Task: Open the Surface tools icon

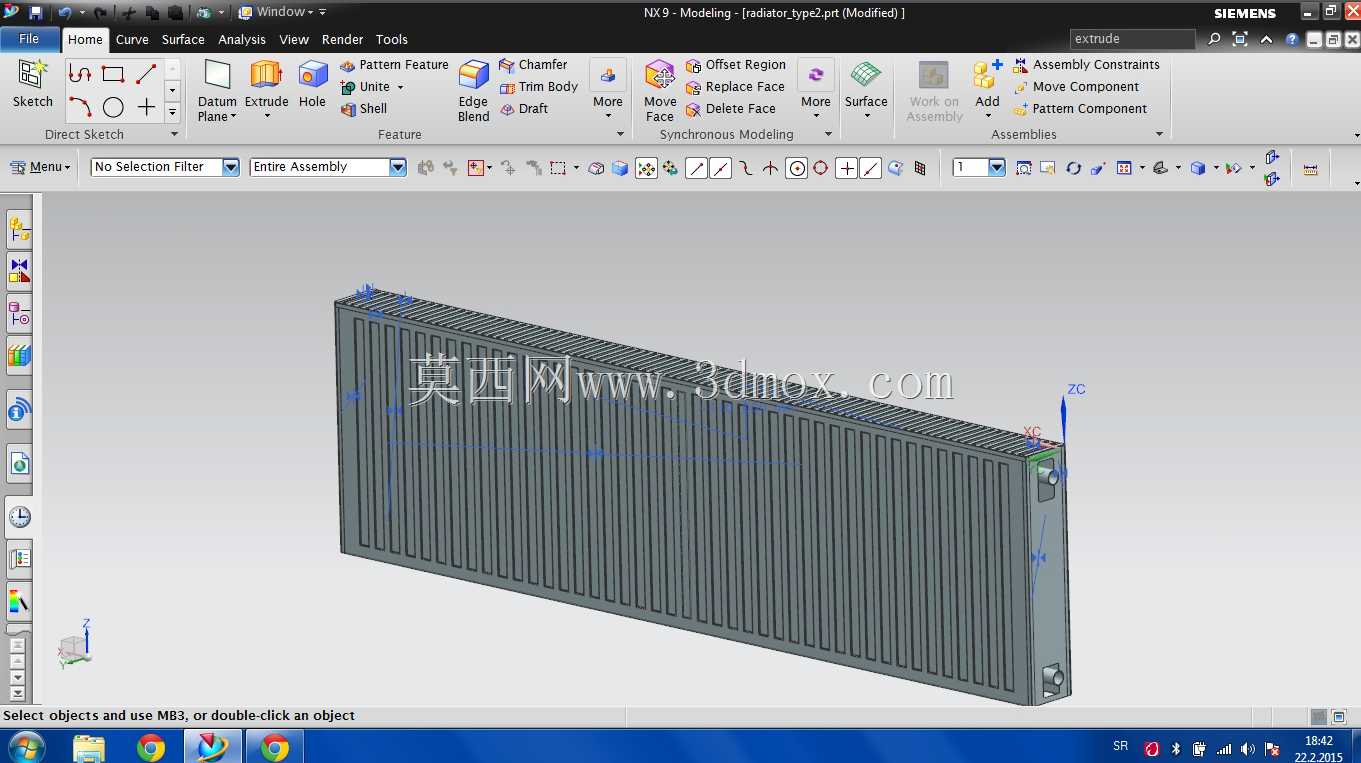Action: click(x=866, y=76)
